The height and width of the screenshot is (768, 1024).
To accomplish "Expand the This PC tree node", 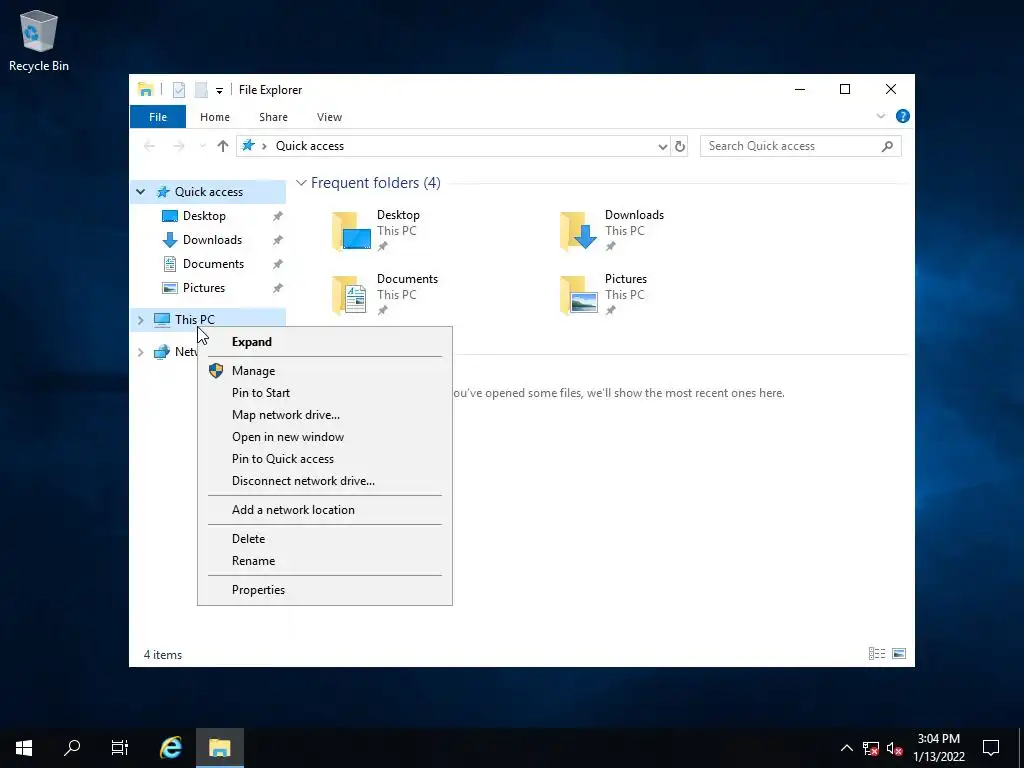I will (140, 320).
